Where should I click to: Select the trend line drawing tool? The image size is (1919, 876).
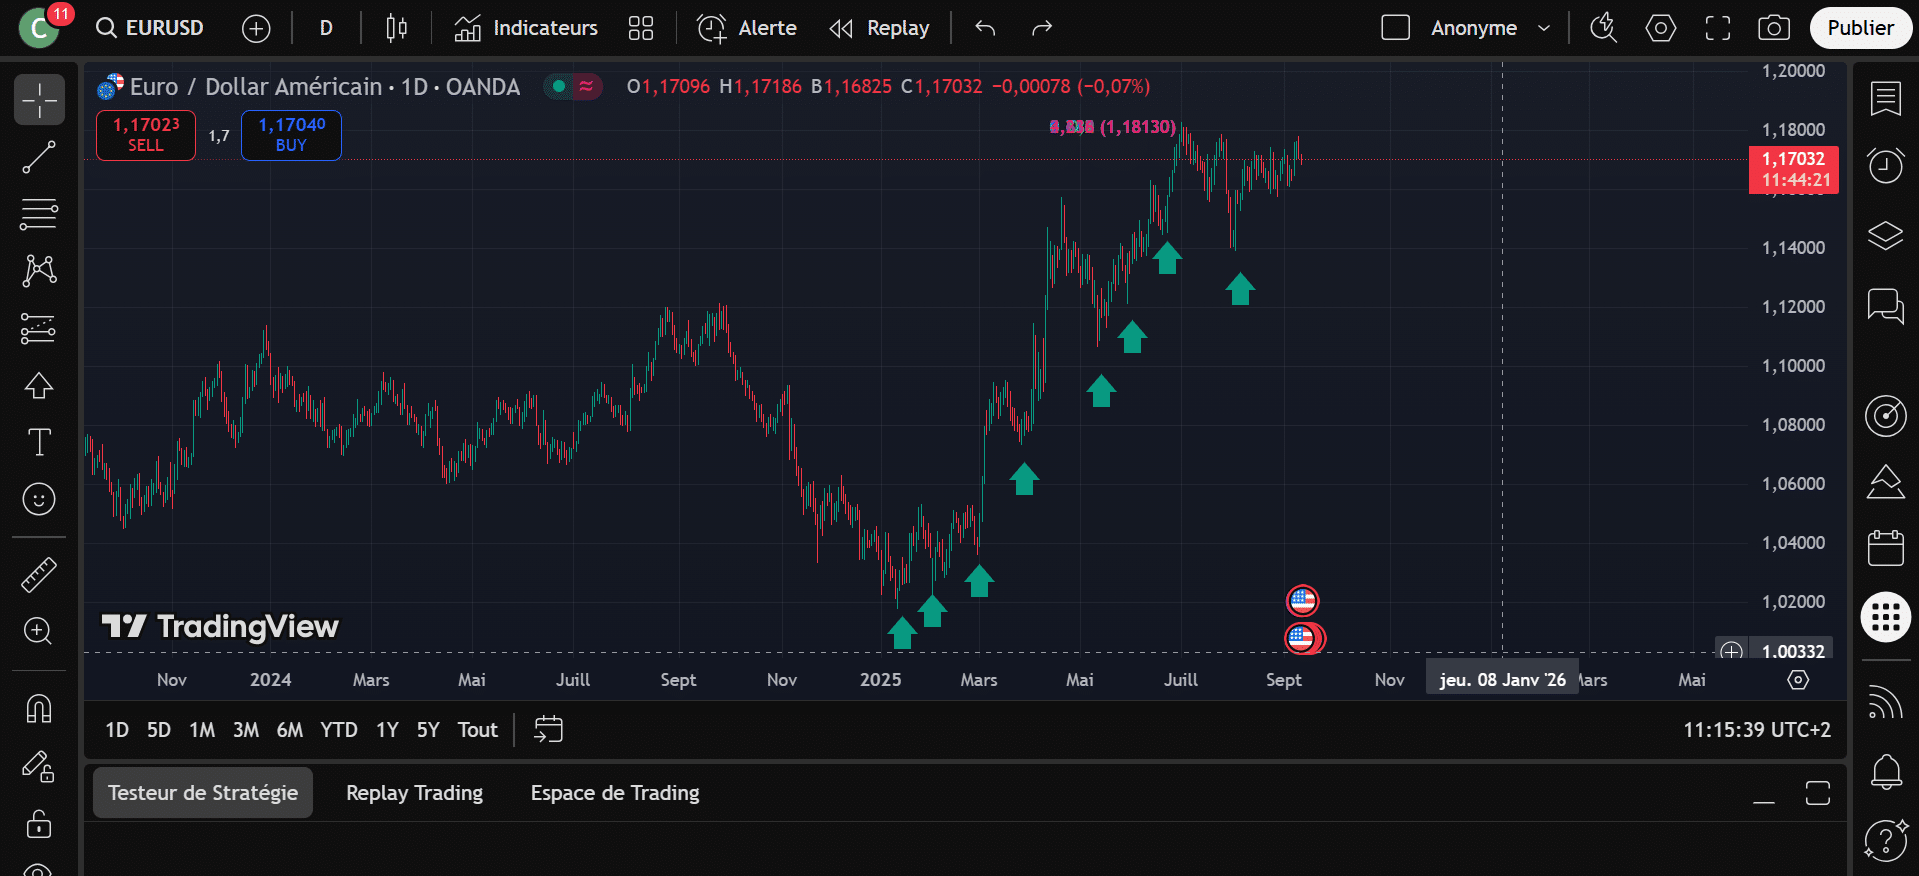coord(39,157)
